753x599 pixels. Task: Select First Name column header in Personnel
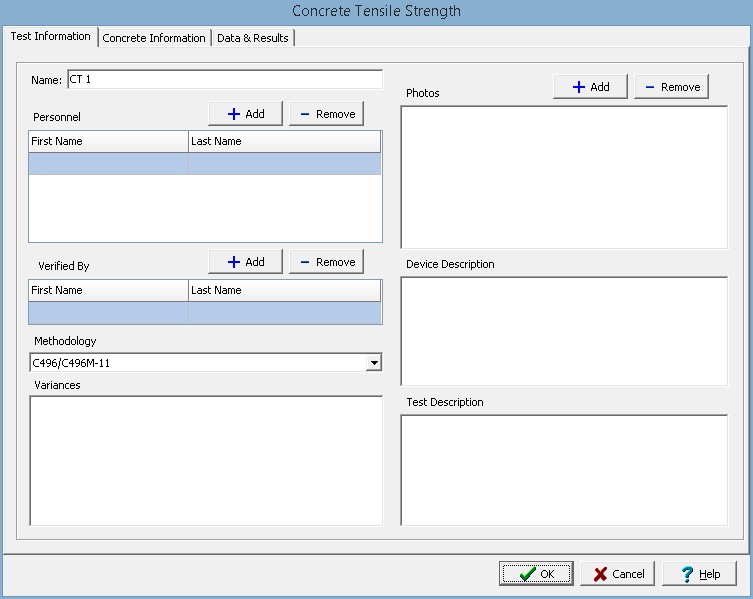coord(108,141)
